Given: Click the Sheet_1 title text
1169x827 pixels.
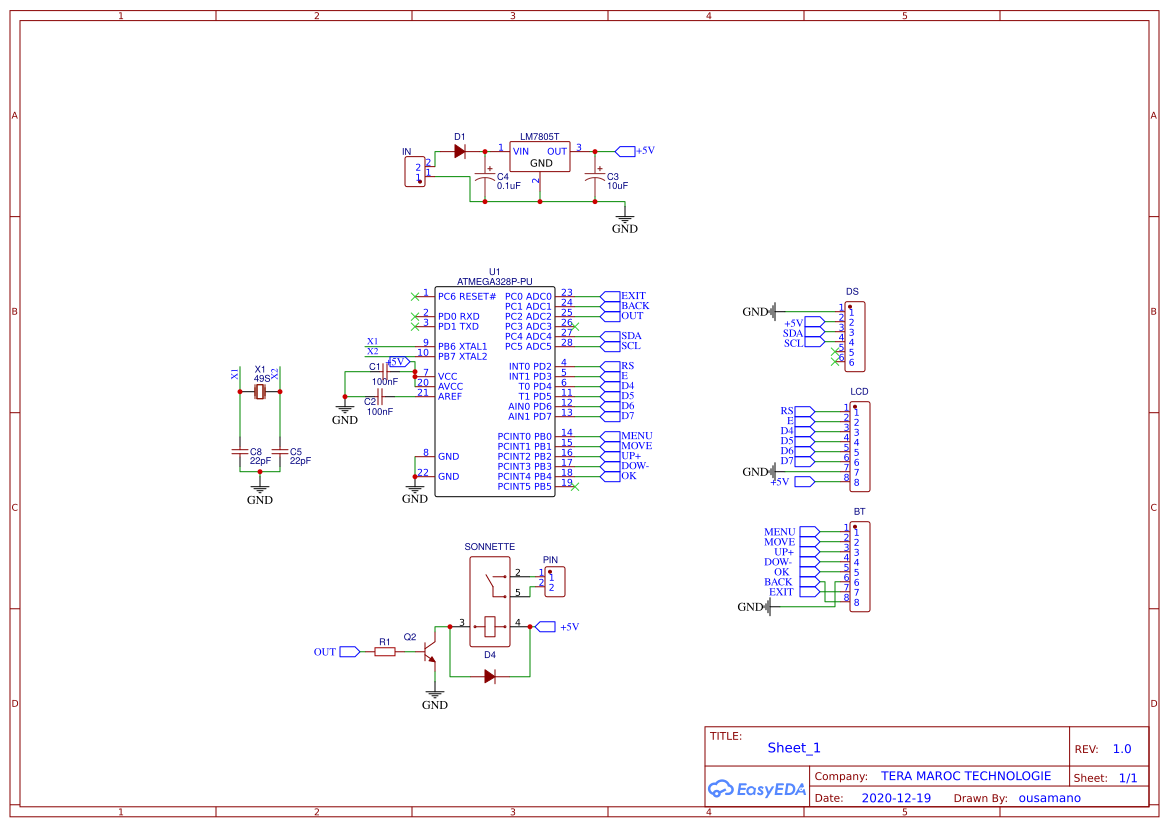Looking at the screenshot, I should click(793, 747).
